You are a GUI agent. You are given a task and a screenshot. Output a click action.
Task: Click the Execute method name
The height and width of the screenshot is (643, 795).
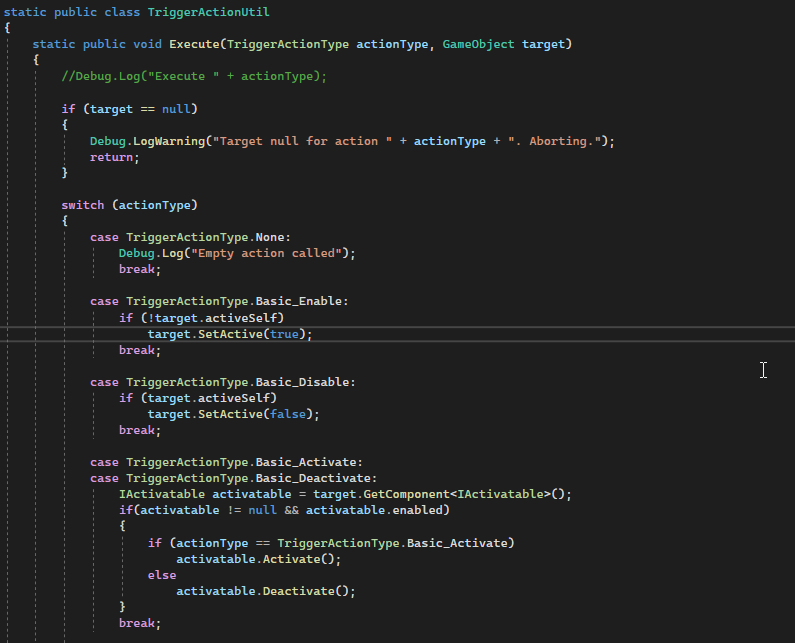[x=197, y=44]
